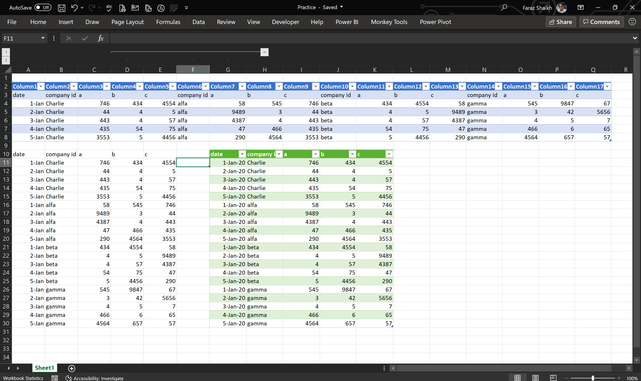Click the formula bar Enter checkmark icon
Image resolution: width=641 pixels, height=381 pixels.
85,38
